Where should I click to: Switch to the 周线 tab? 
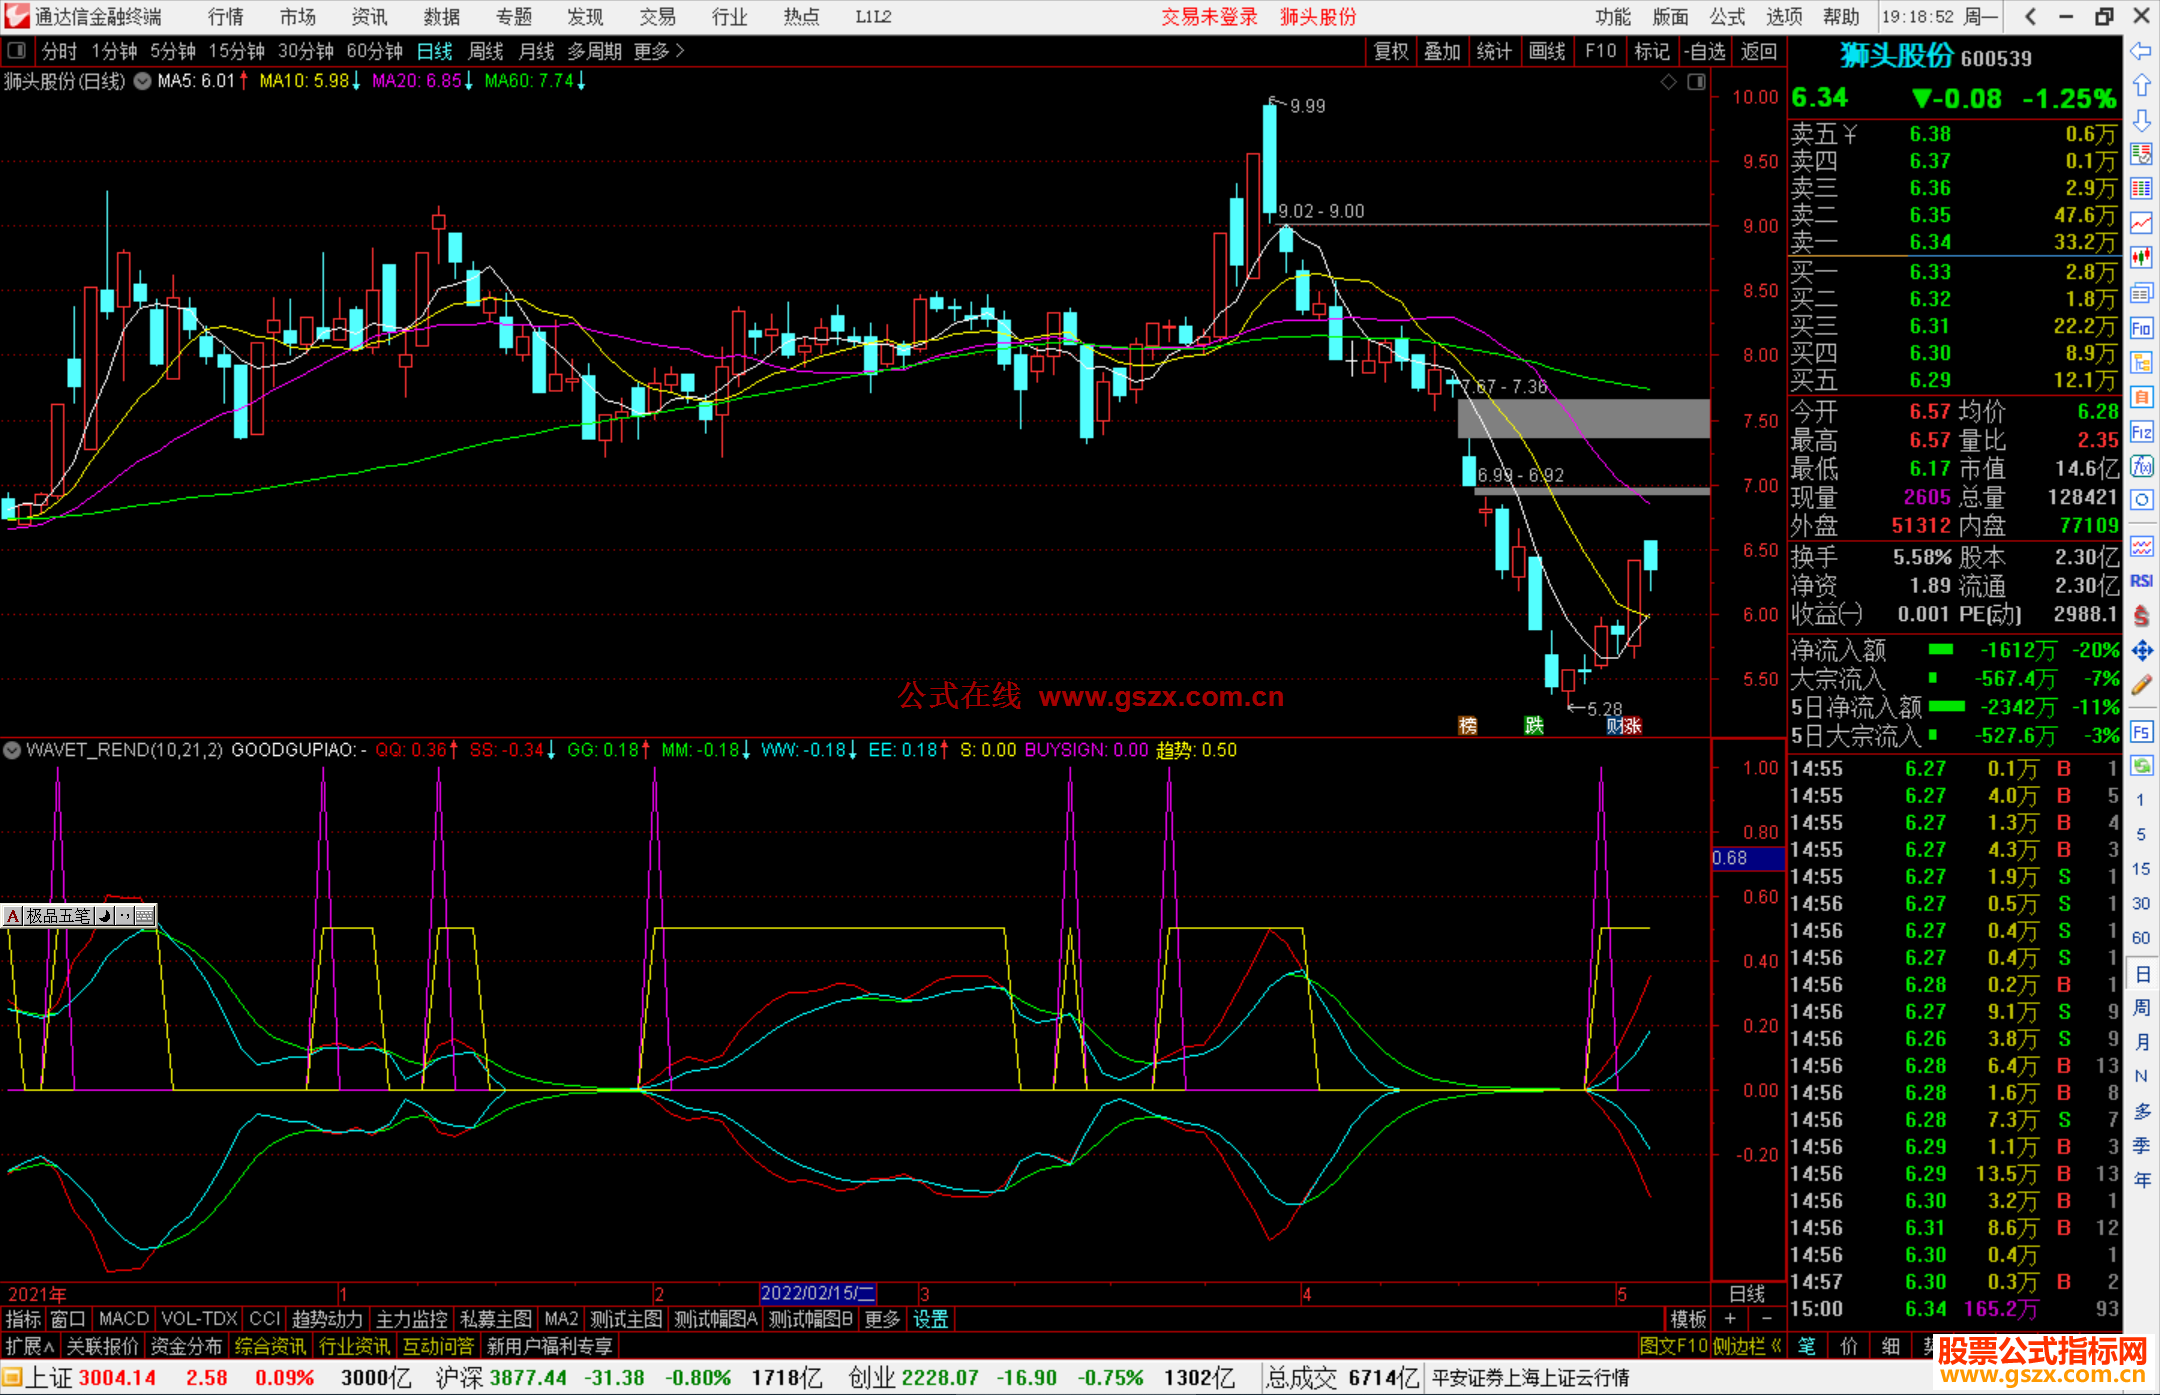click(x=486, y=51)
